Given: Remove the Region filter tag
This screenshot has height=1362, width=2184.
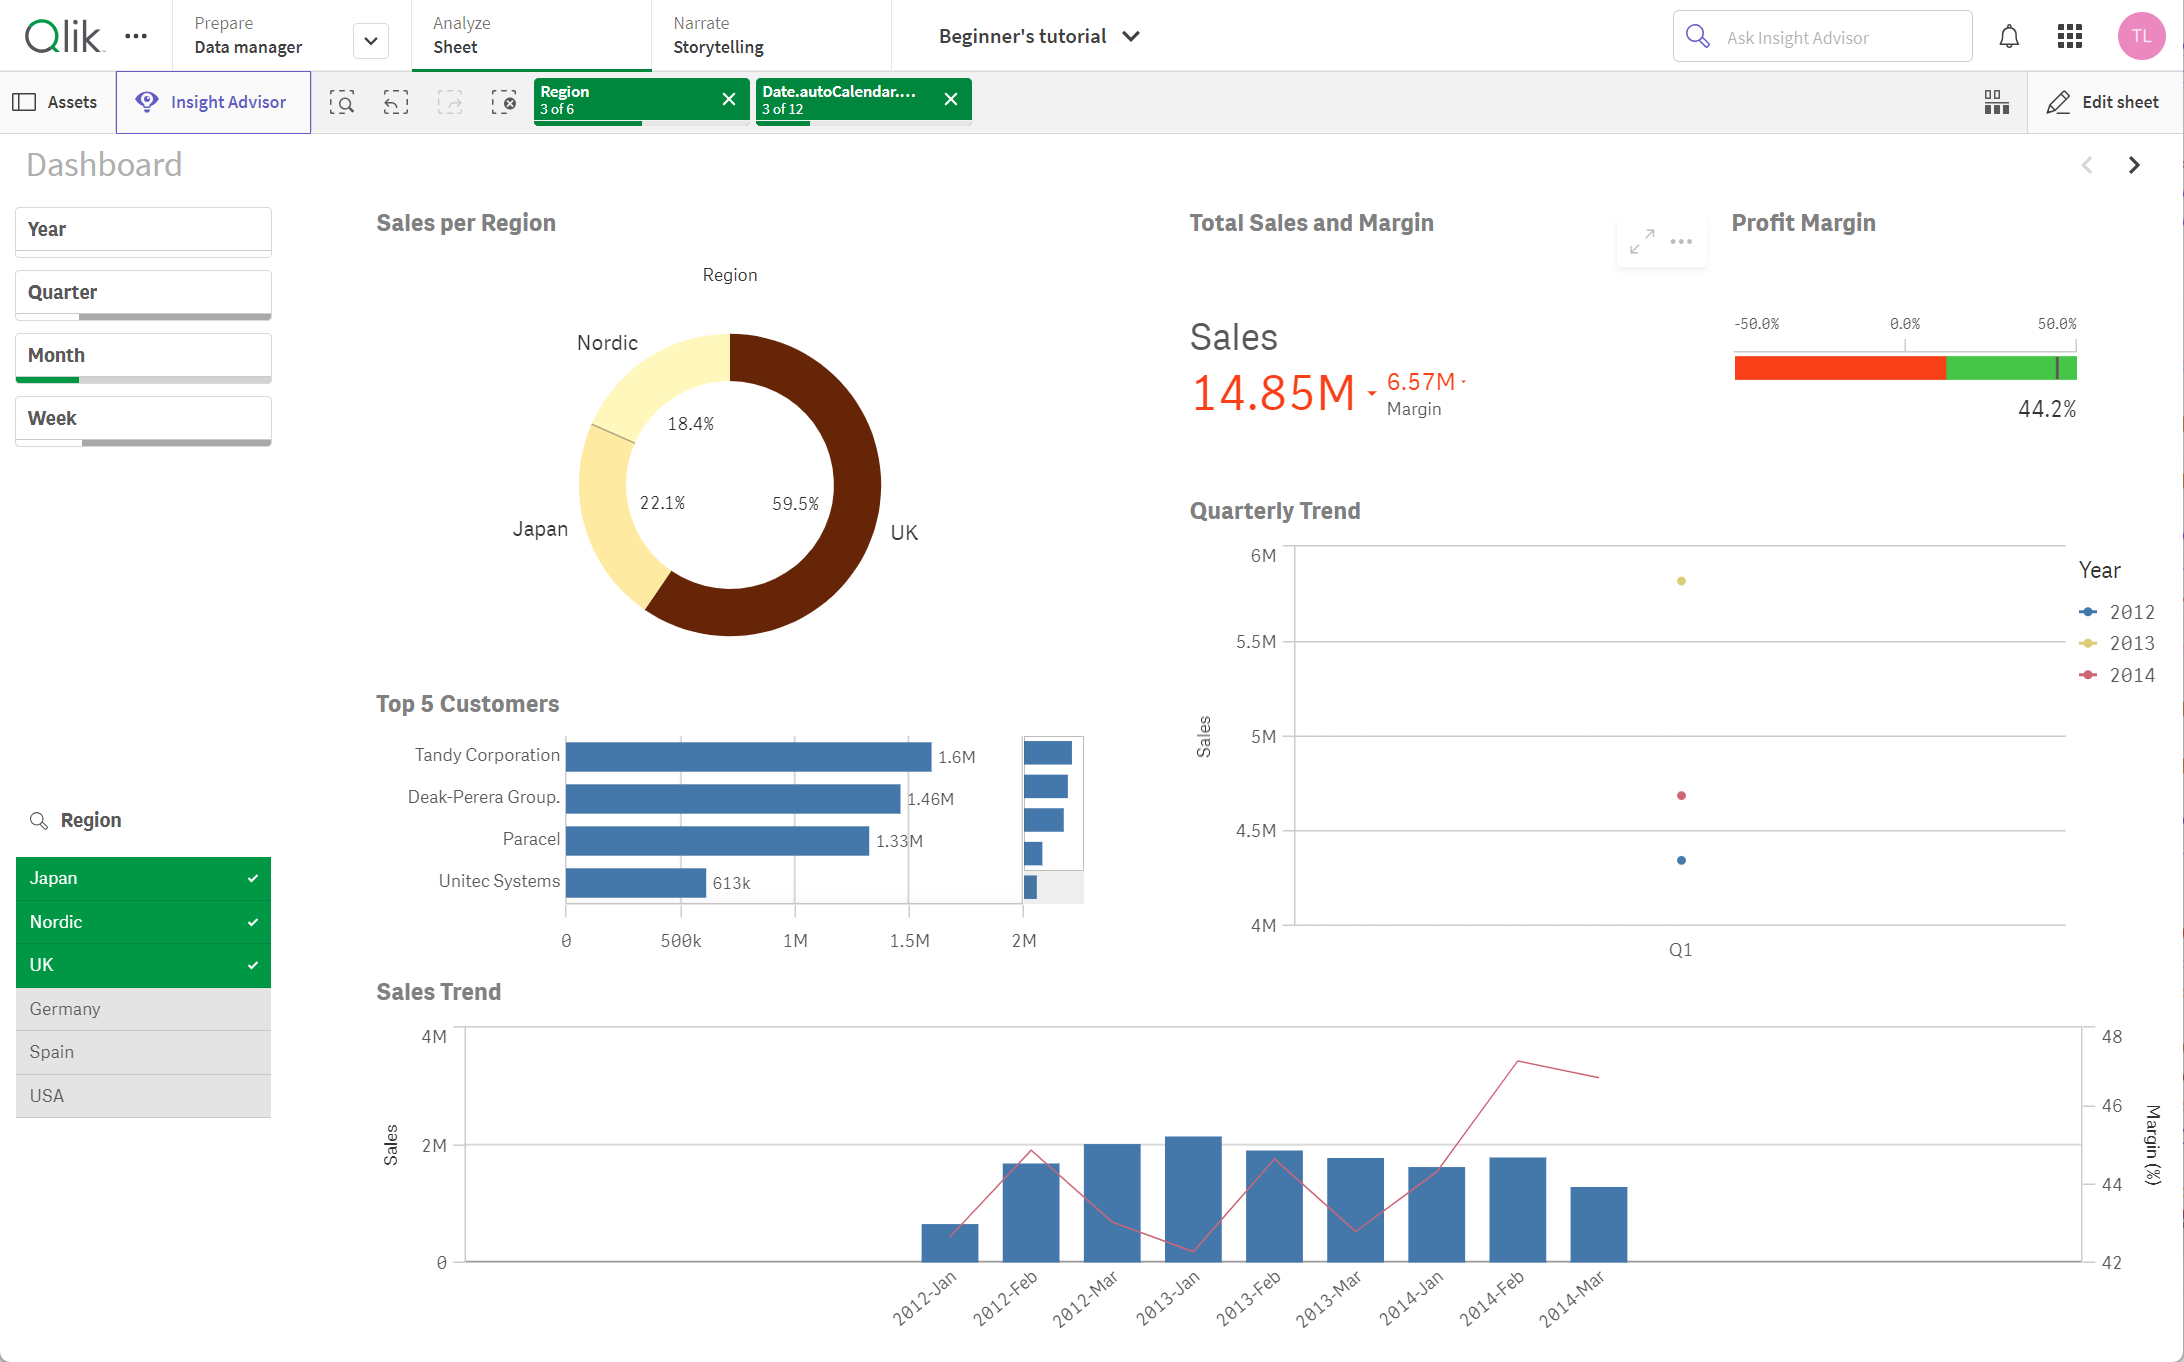Looking at the screenshot, I should pos(726,100).
